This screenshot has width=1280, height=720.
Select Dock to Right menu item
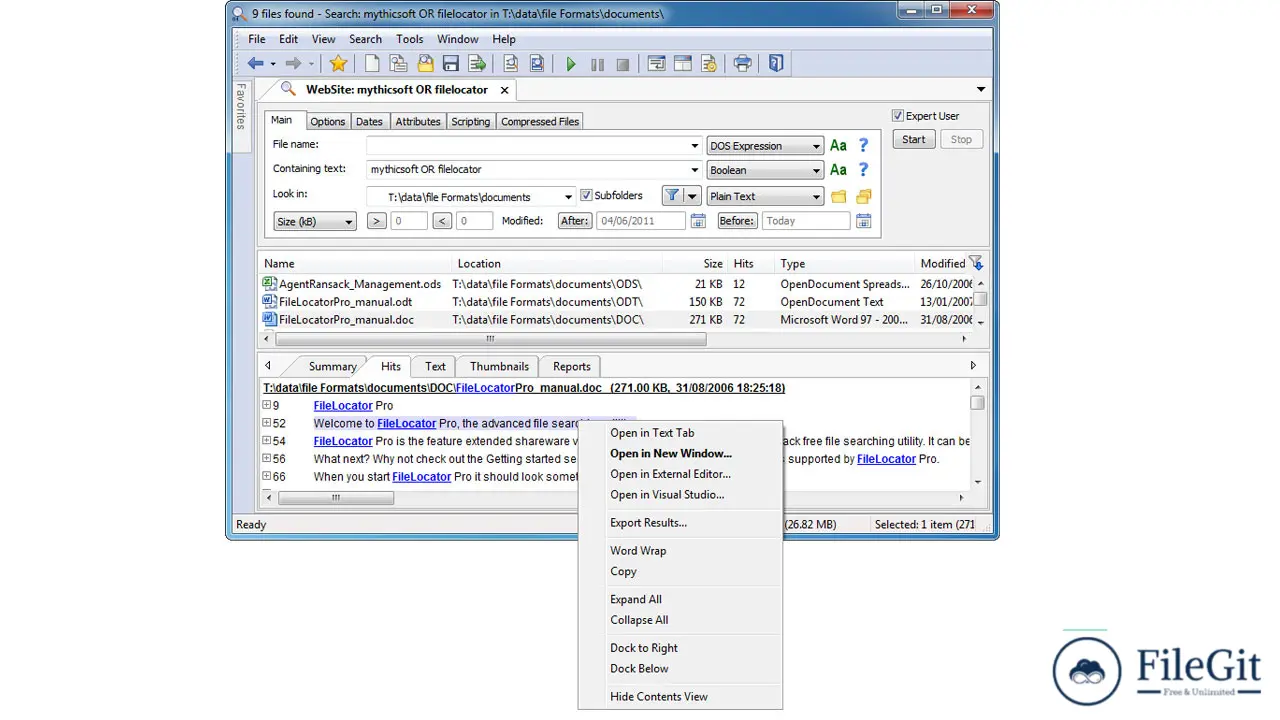pos(680,648)
